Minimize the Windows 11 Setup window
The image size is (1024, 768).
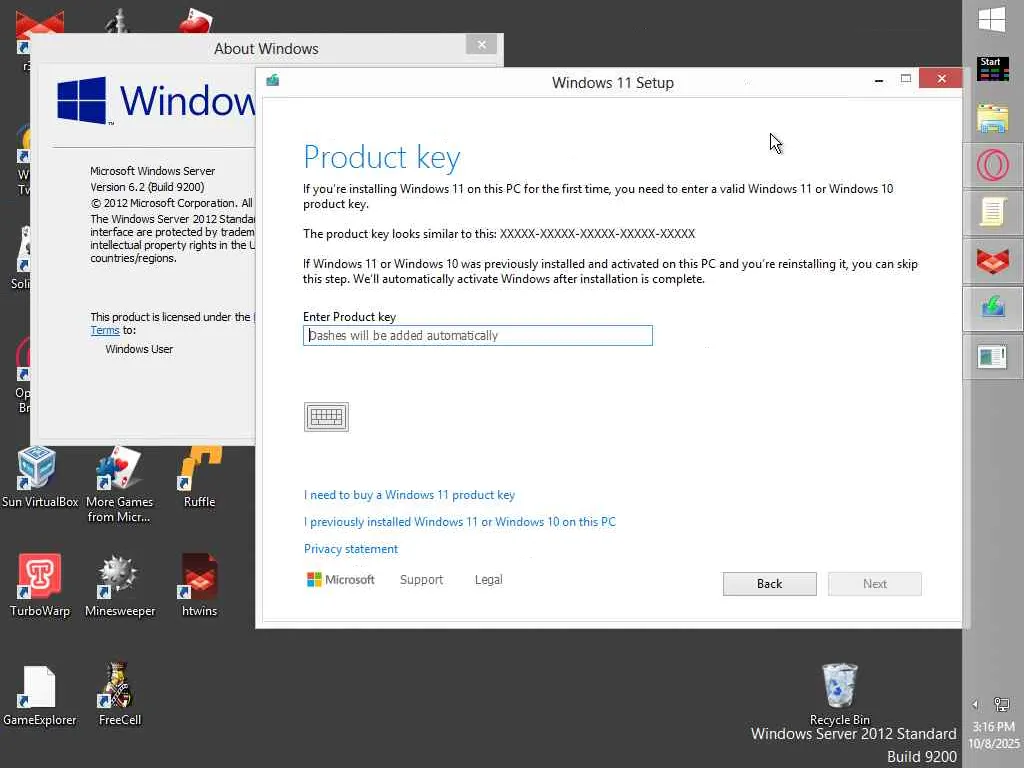coord(879,80)
